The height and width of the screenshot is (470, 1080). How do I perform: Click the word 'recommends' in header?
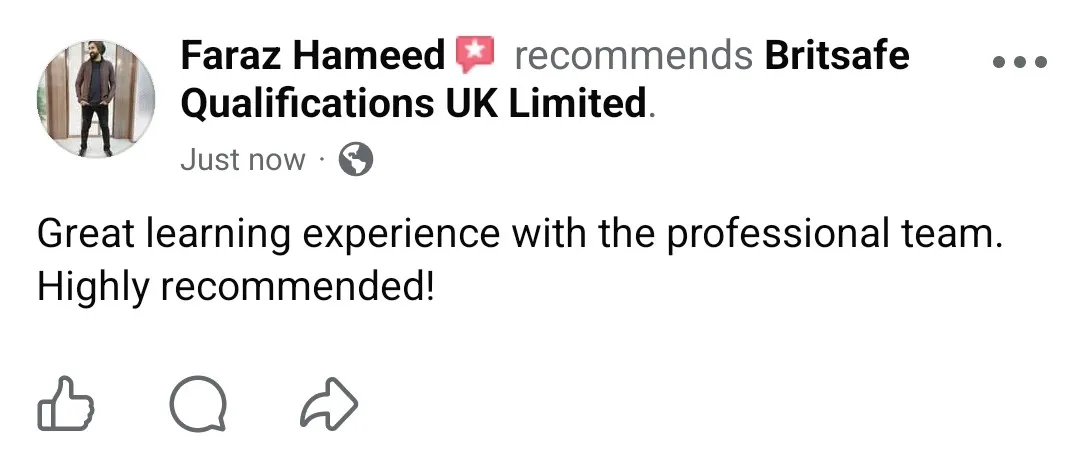634,57
